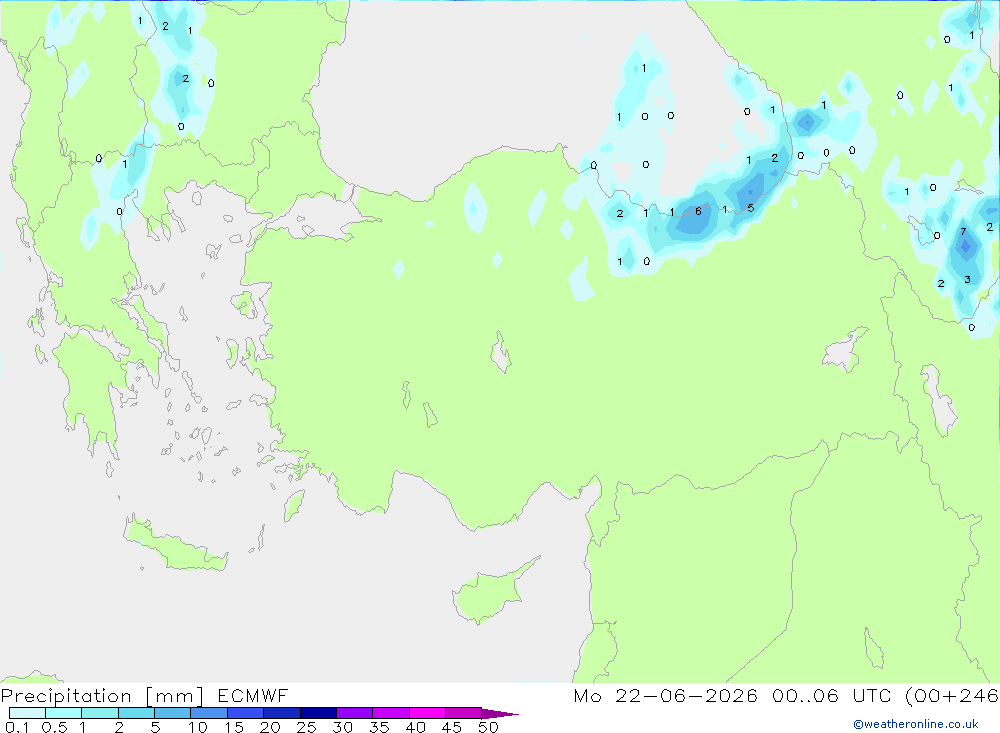
Task: Click the 45–50 mm legend color swatch
Action: [464, 713]
